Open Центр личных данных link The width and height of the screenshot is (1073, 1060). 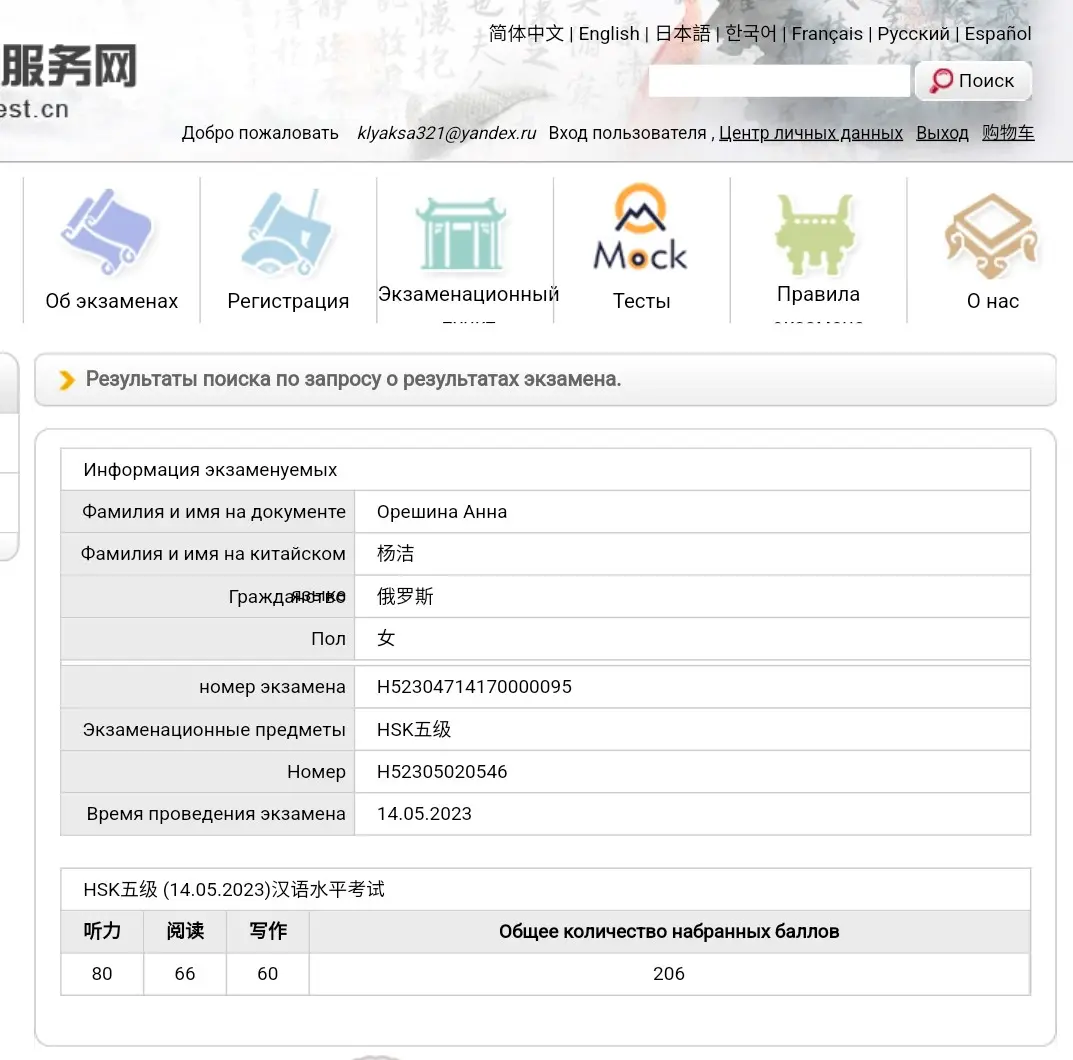pos(810,133)
